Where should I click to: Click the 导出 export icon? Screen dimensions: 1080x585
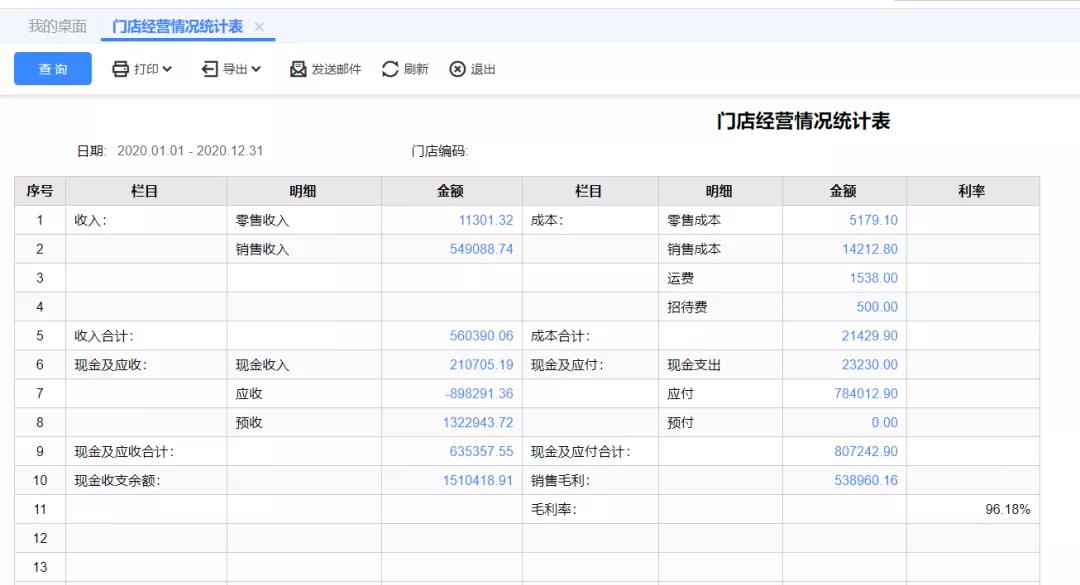pos(209,69)
